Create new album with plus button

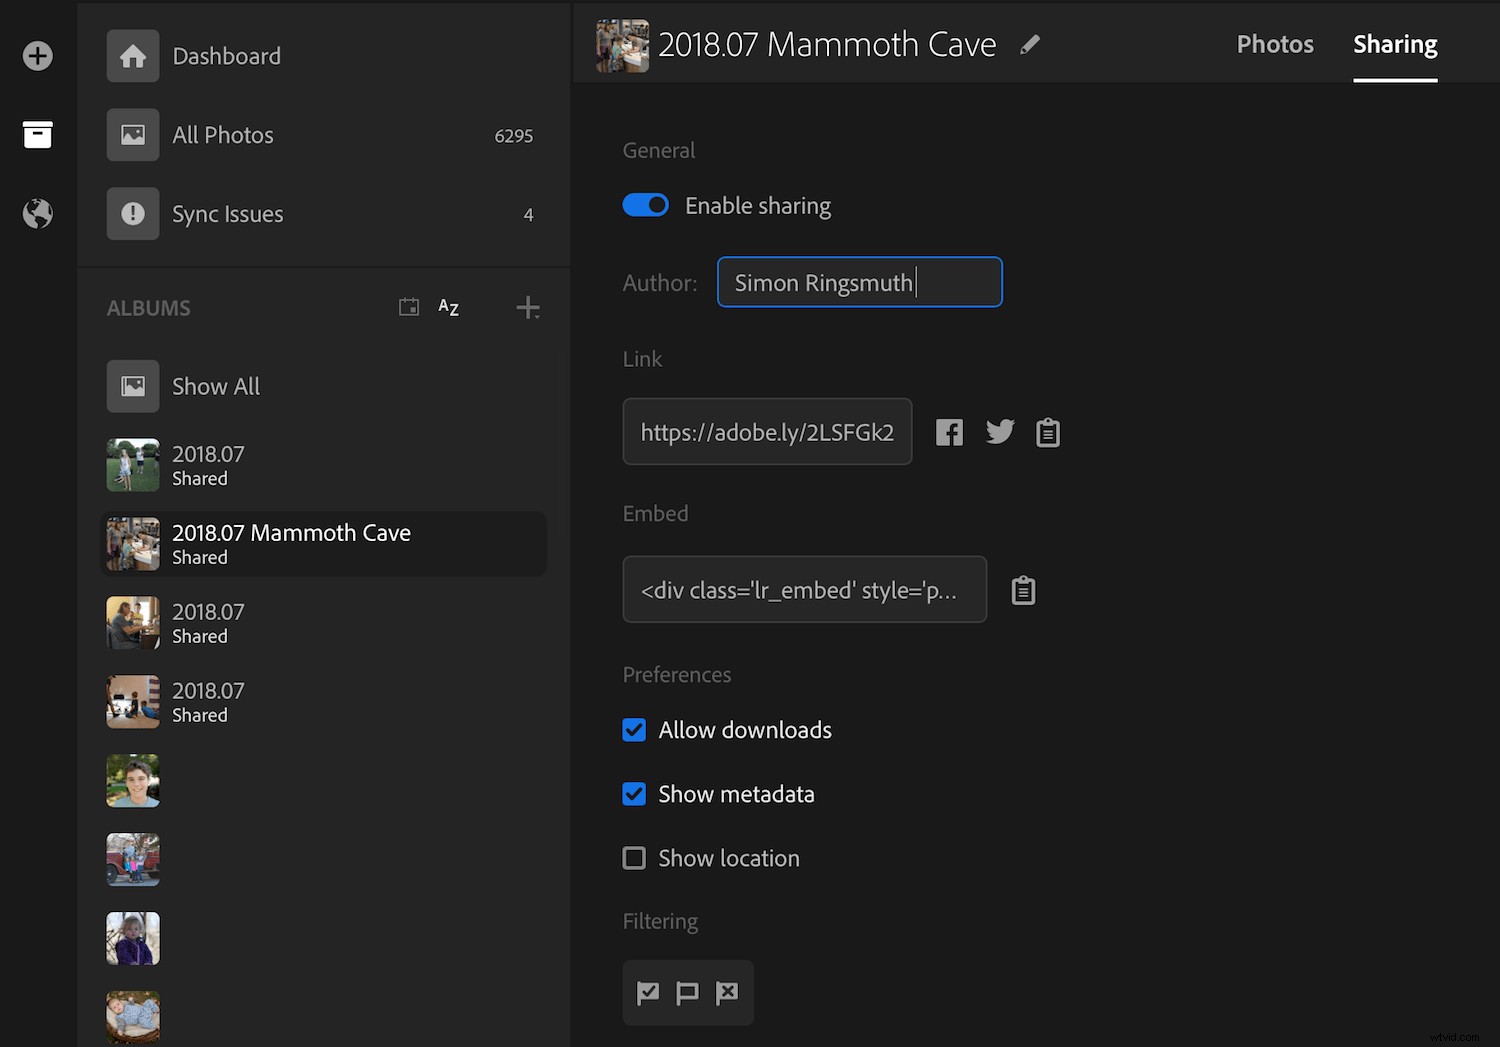click(528, 308)
